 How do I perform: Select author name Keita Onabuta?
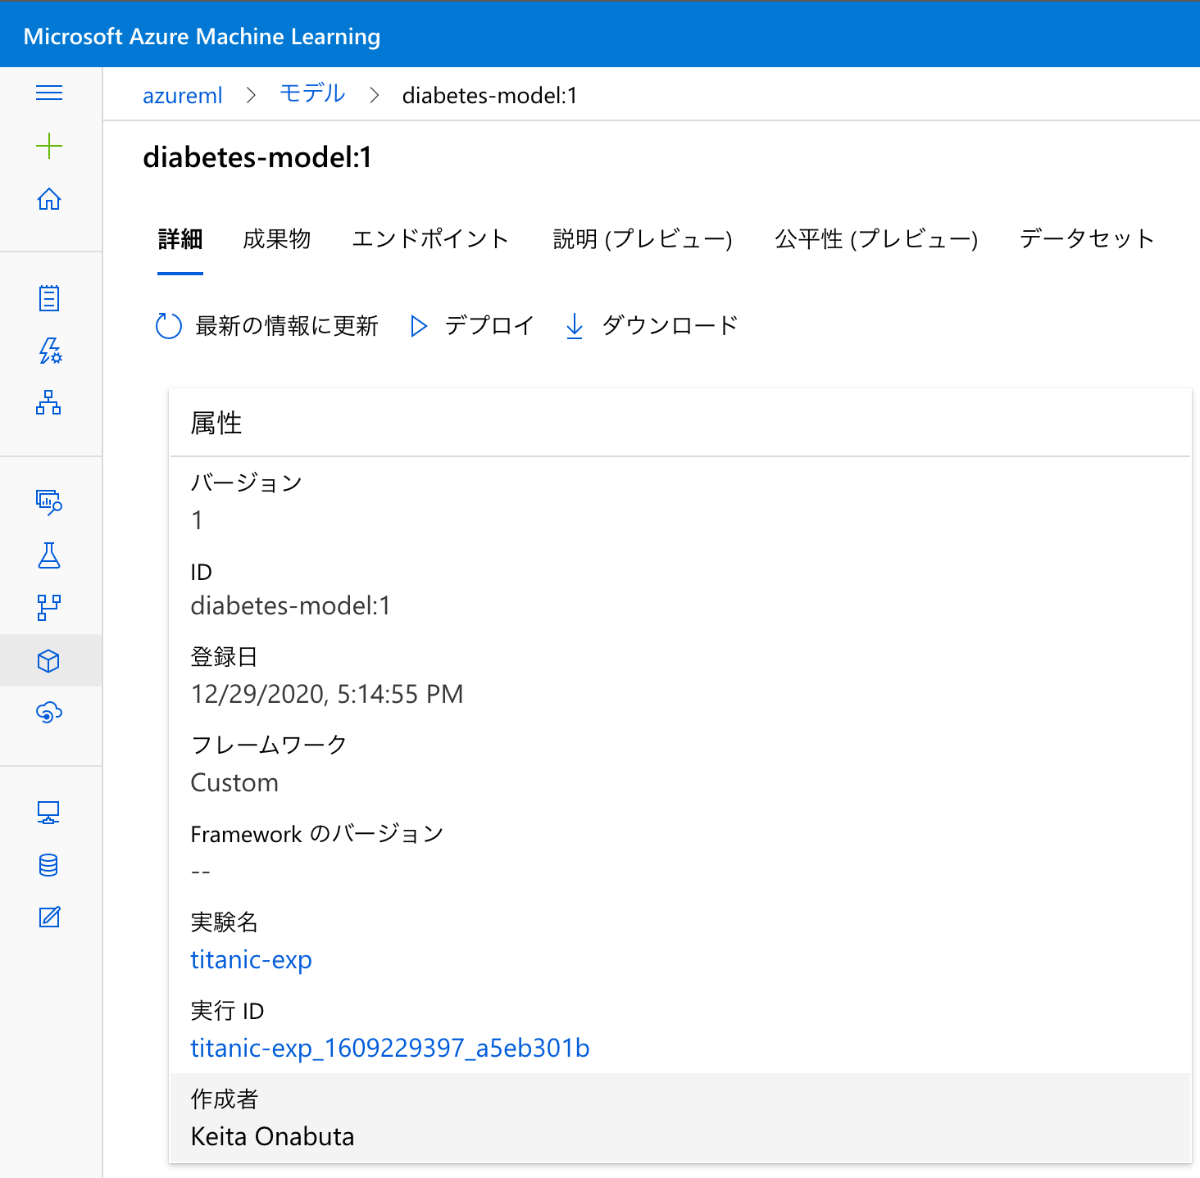[273, 1137]
